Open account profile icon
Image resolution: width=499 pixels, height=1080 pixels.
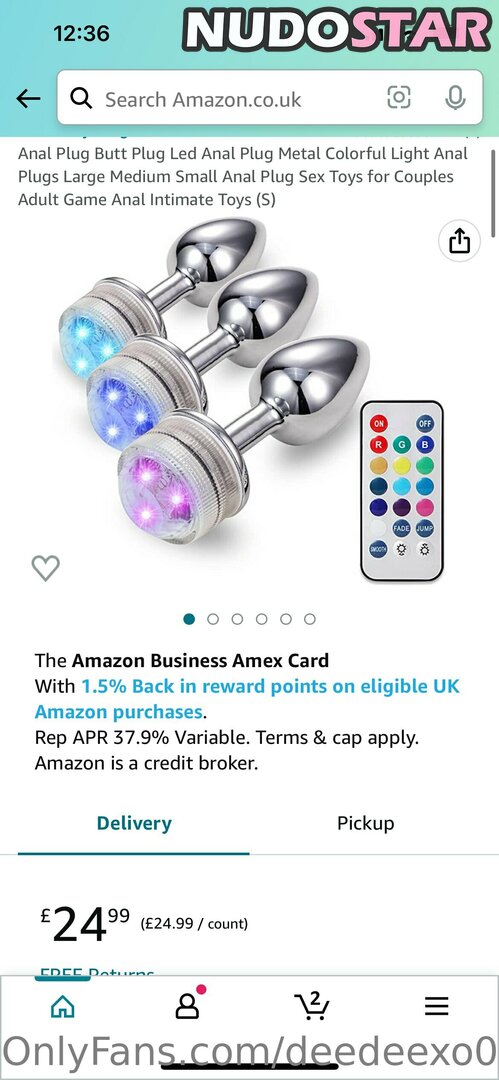187,1005
